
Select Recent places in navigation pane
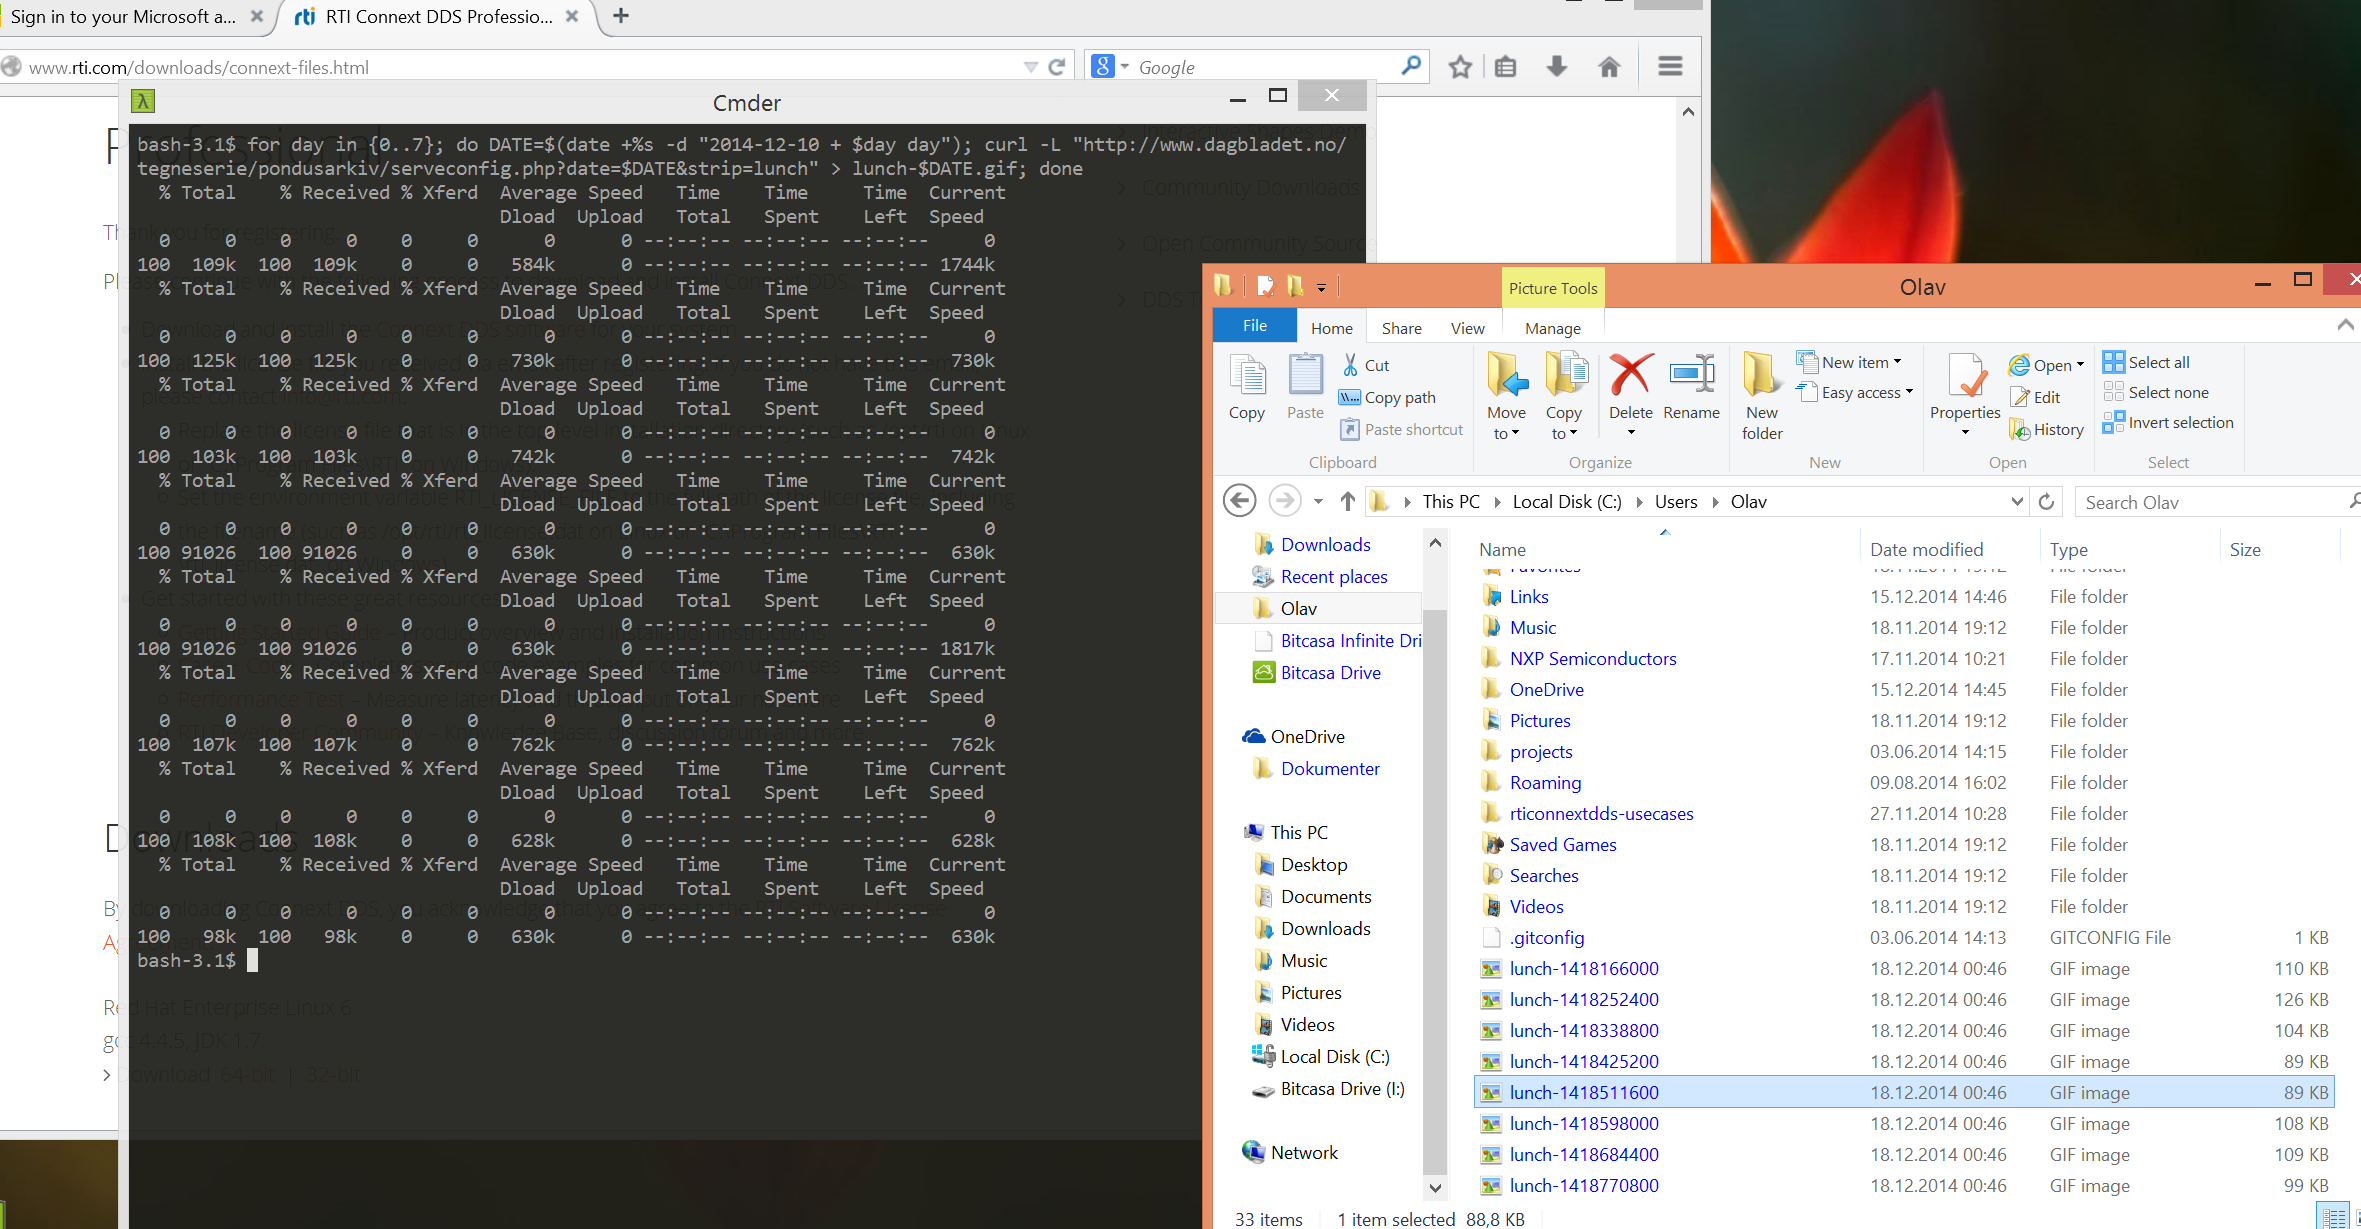1333,577
